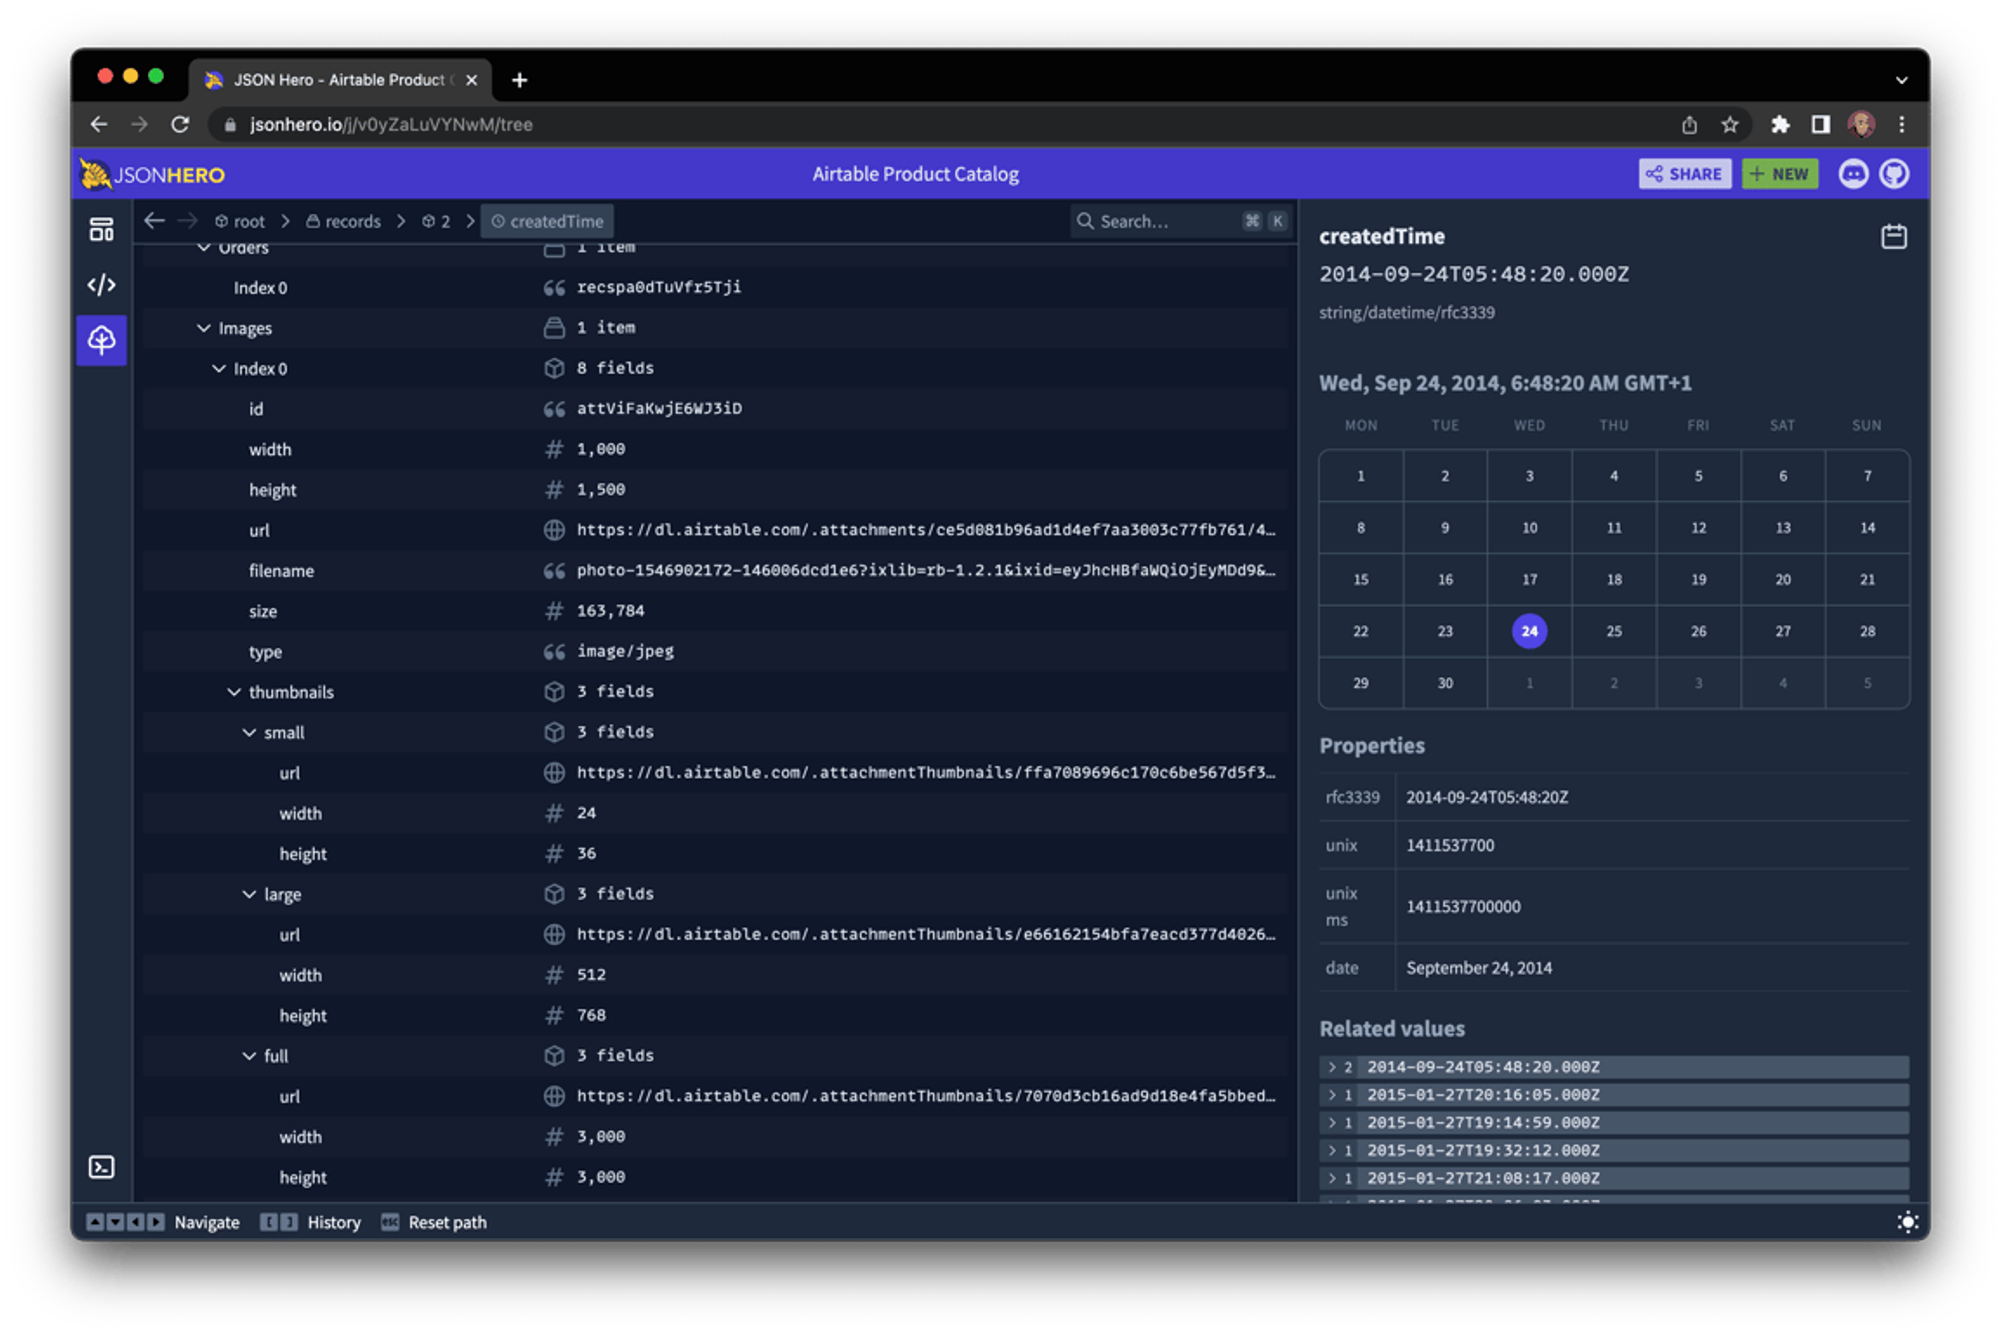The height and width of the screenshot is (1333, 2000).
Task: Click the SHARE button
Action: tap(1685, 173)
